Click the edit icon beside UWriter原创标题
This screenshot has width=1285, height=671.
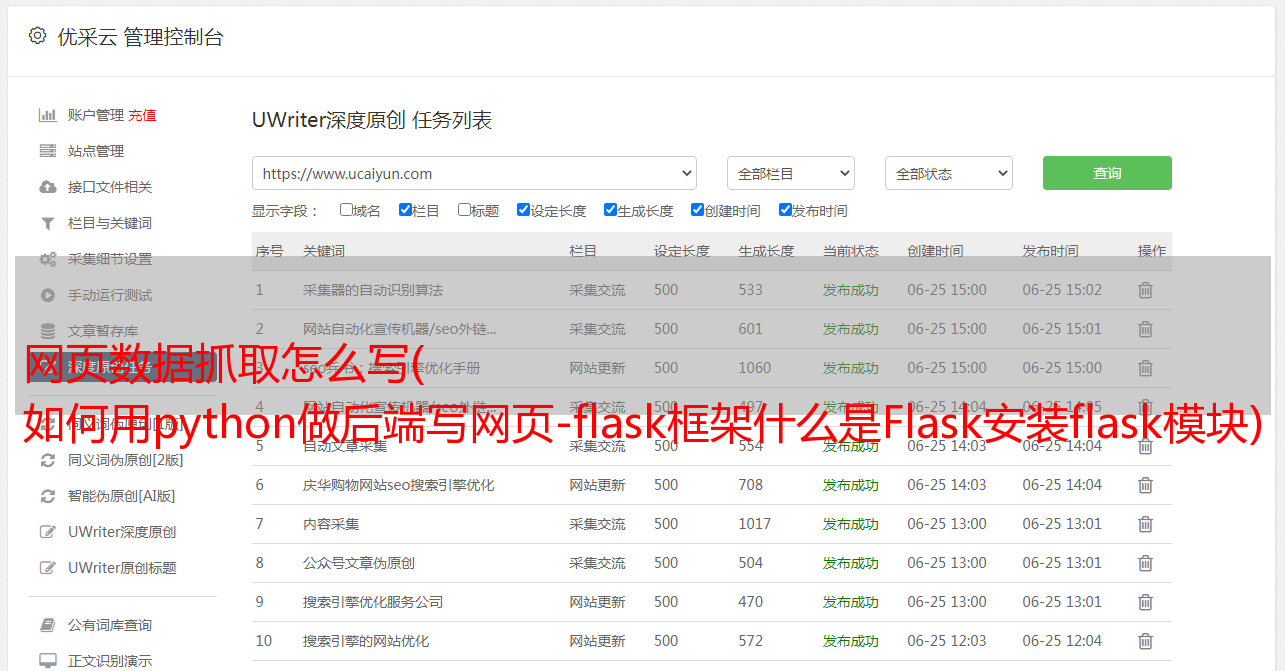47,568
